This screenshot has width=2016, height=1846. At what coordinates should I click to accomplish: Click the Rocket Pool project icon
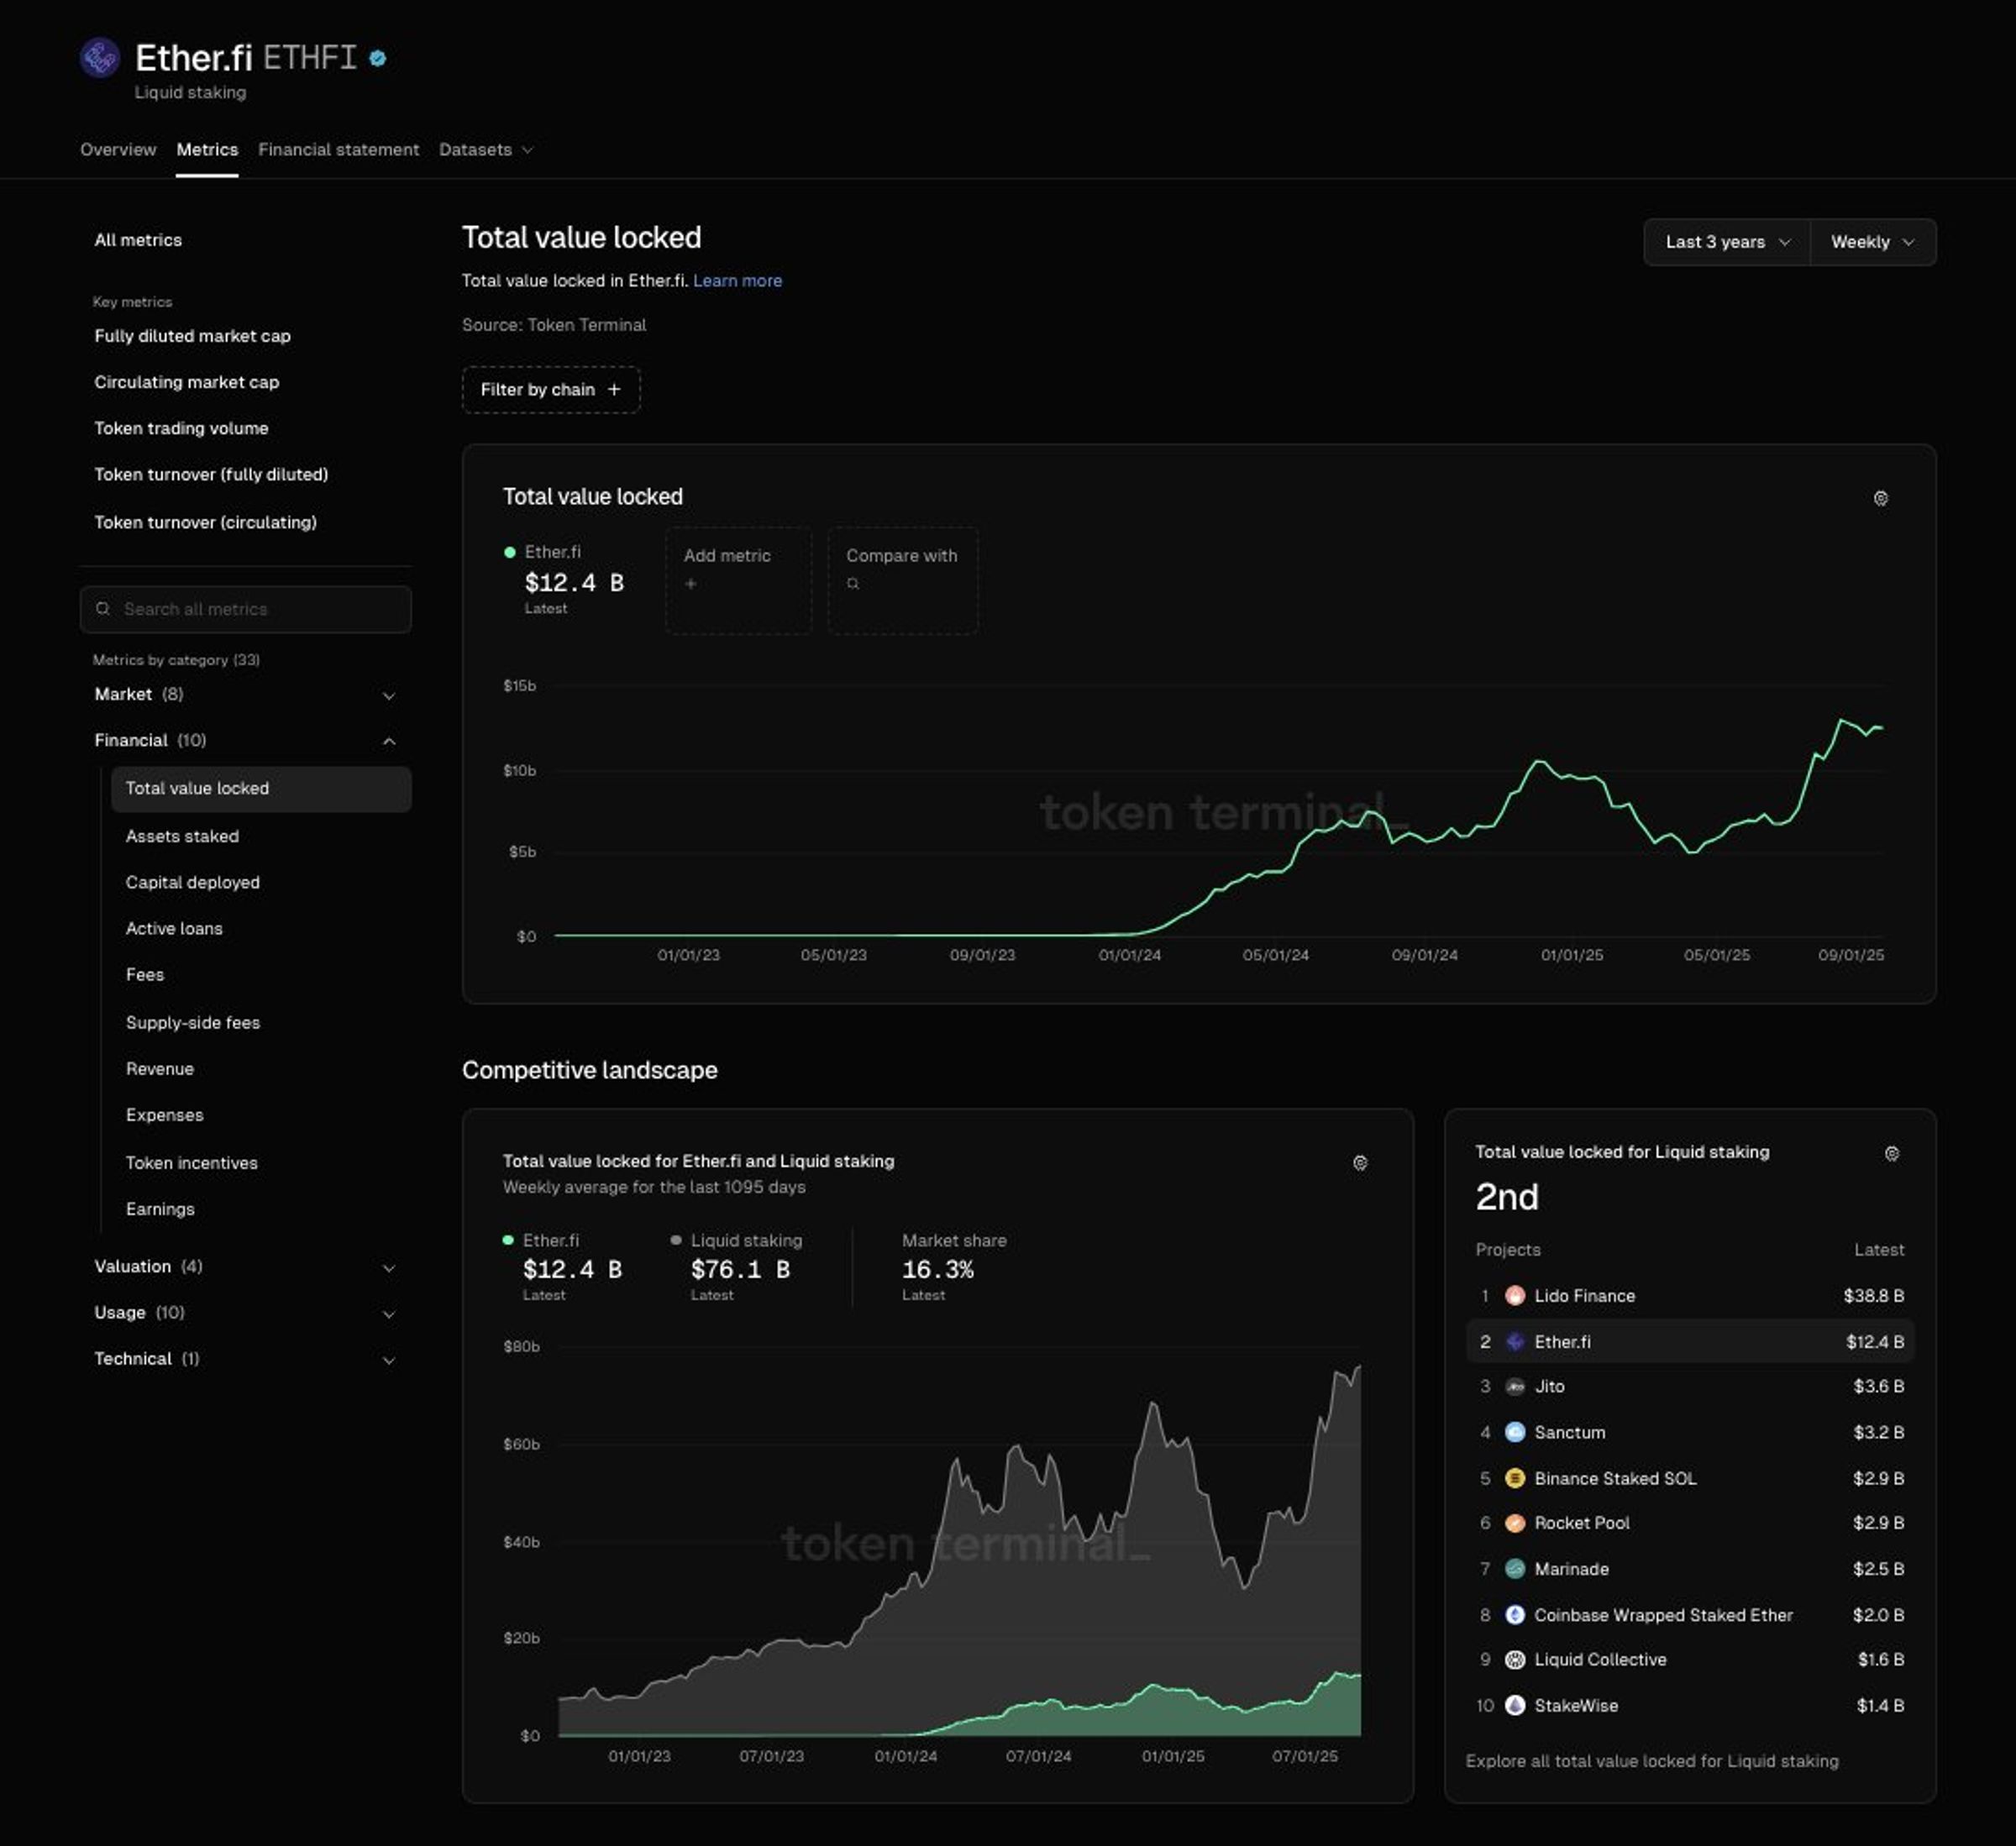pyautogui.click(x=1515, y=1522)
